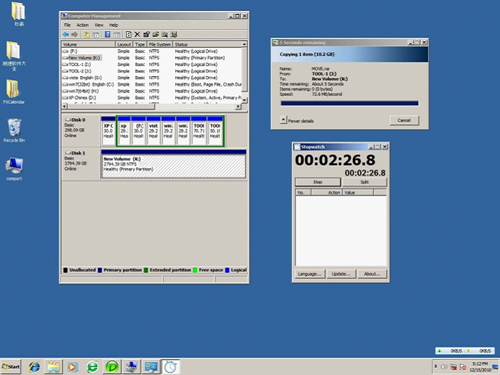Open the Help menu

point(114,25)
